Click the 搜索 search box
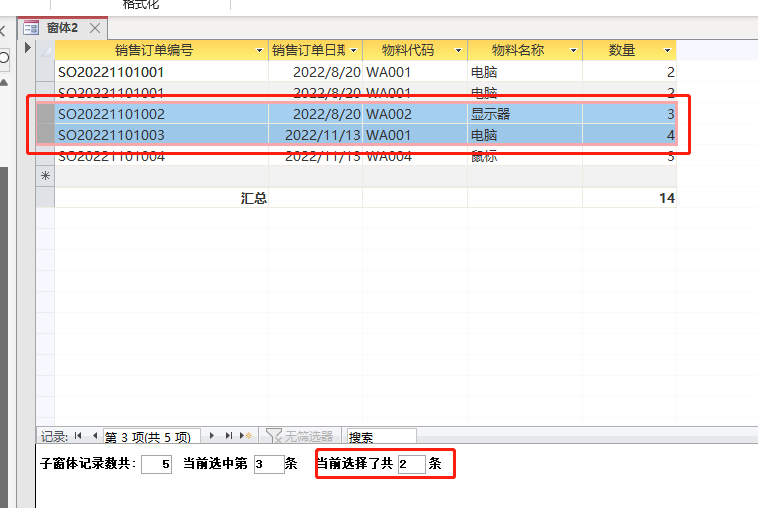 coord(381,436)
